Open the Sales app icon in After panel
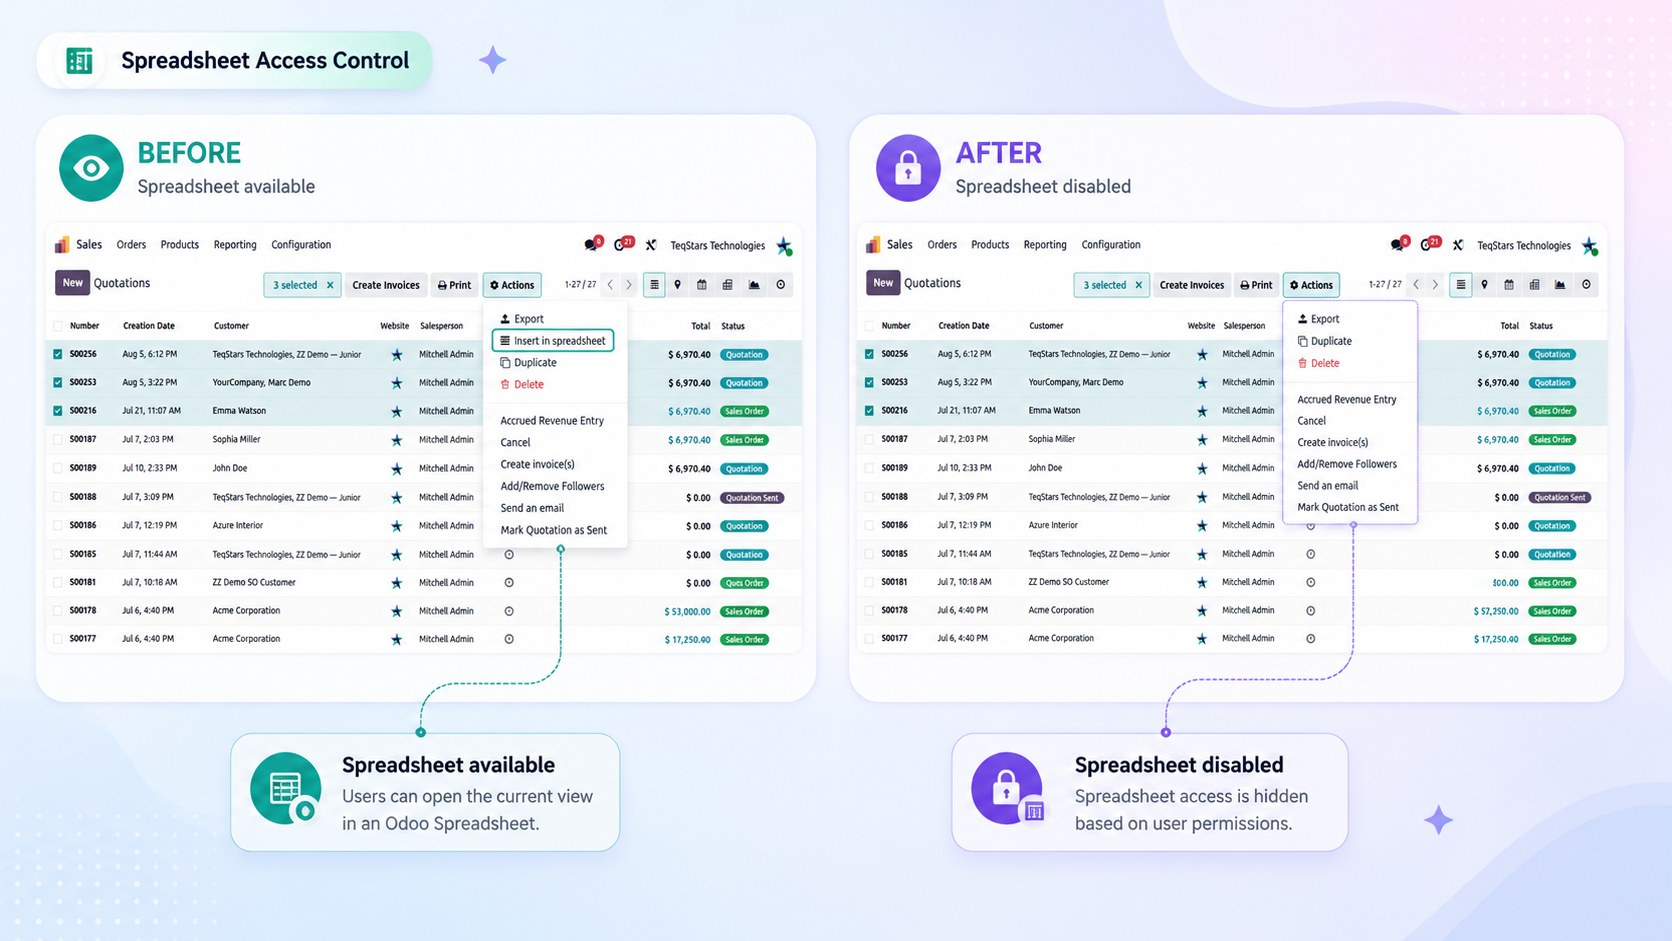This screenshot has width=1672, height=941. 873,245
